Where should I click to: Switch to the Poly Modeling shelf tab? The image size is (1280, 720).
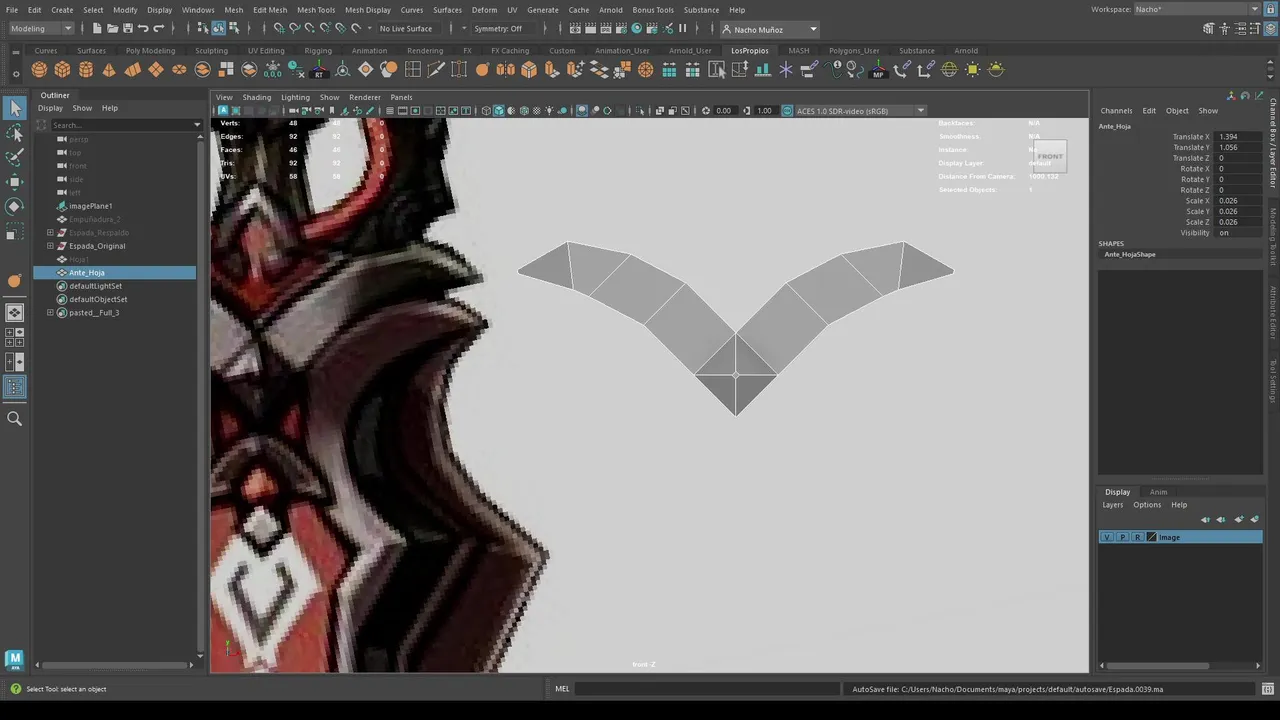[x=150, y=50]
